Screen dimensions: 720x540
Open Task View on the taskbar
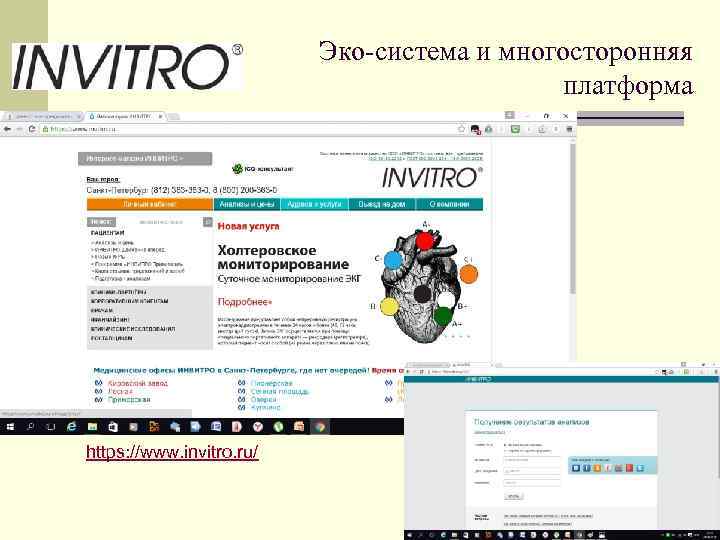pos(51,427)
